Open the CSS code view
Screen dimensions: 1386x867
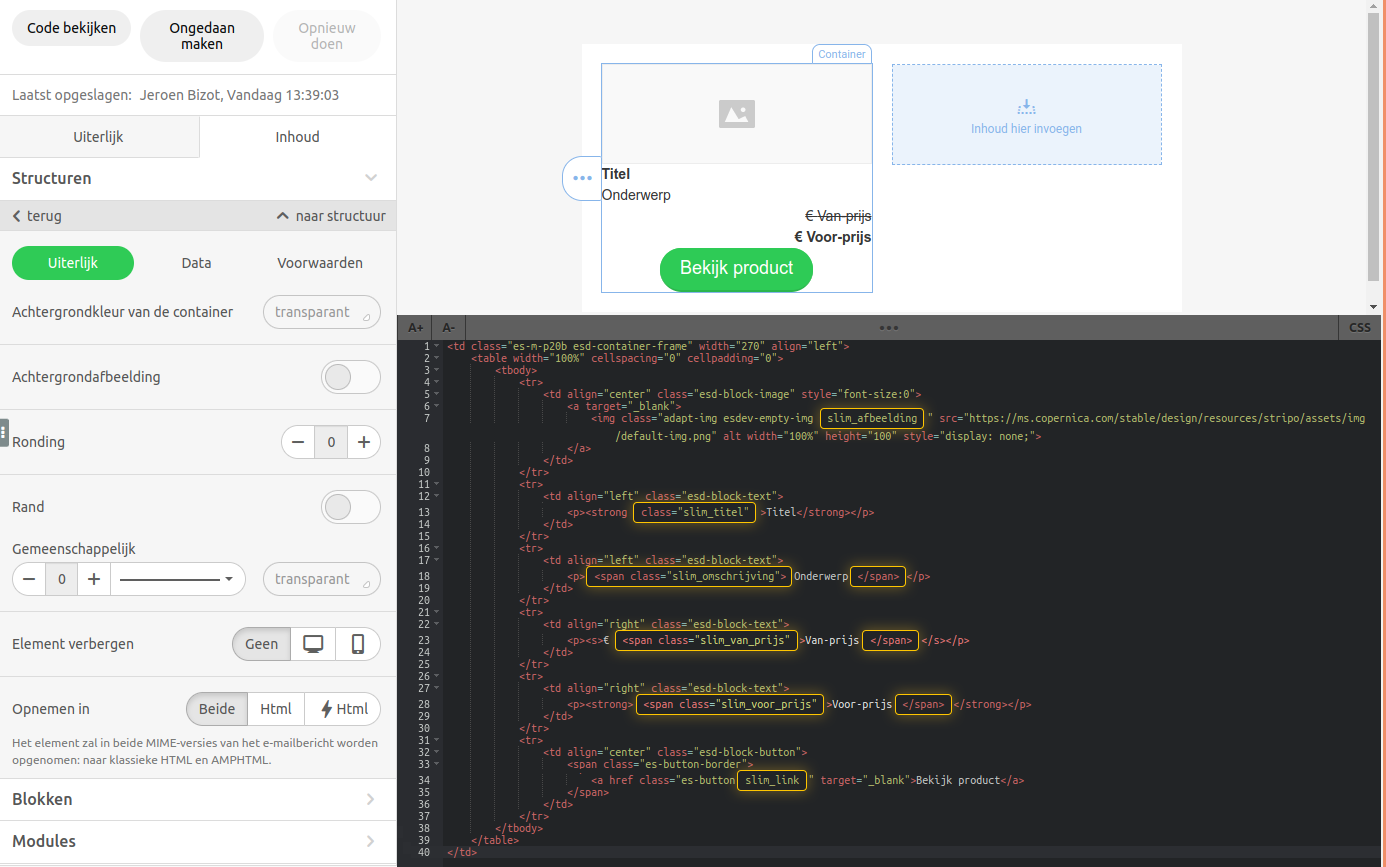1359,327
